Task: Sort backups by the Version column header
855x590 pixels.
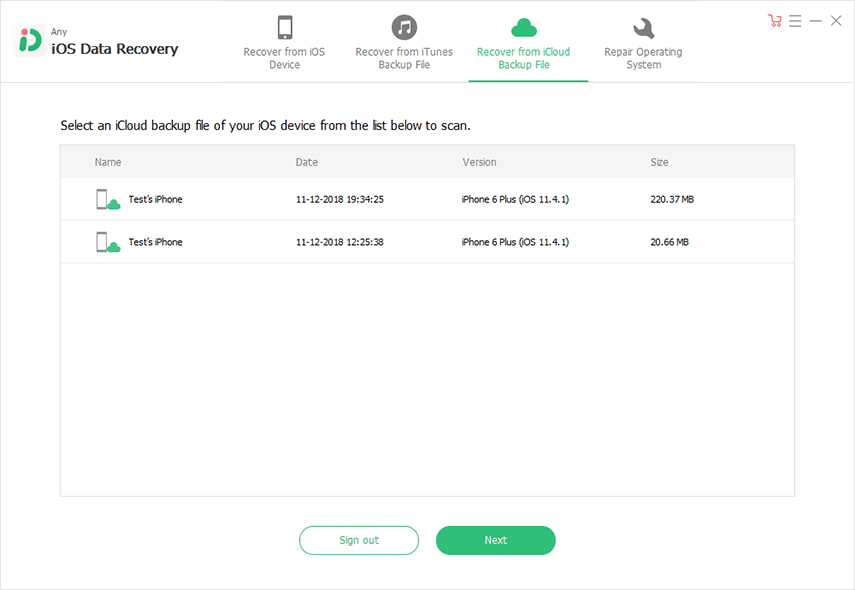Action: point(479,162)
